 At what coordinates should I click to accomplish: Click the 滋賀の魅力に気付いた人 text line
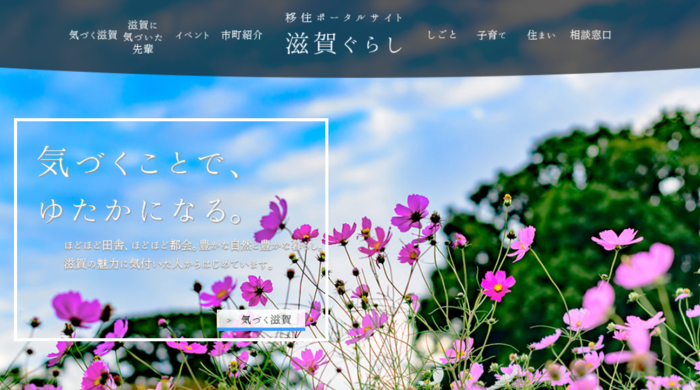(169, 265)
